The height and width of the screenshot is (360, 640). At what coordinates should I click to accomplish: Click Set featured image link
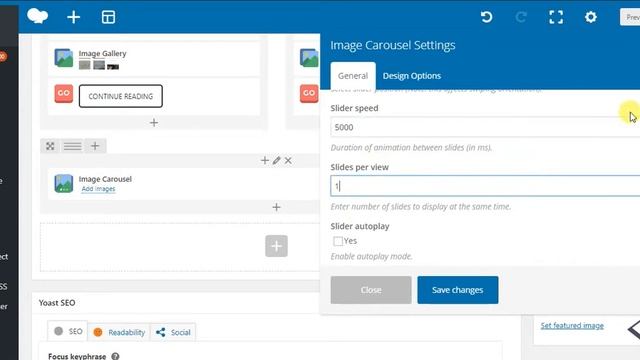pyautogui.click(x=572, y=325)
